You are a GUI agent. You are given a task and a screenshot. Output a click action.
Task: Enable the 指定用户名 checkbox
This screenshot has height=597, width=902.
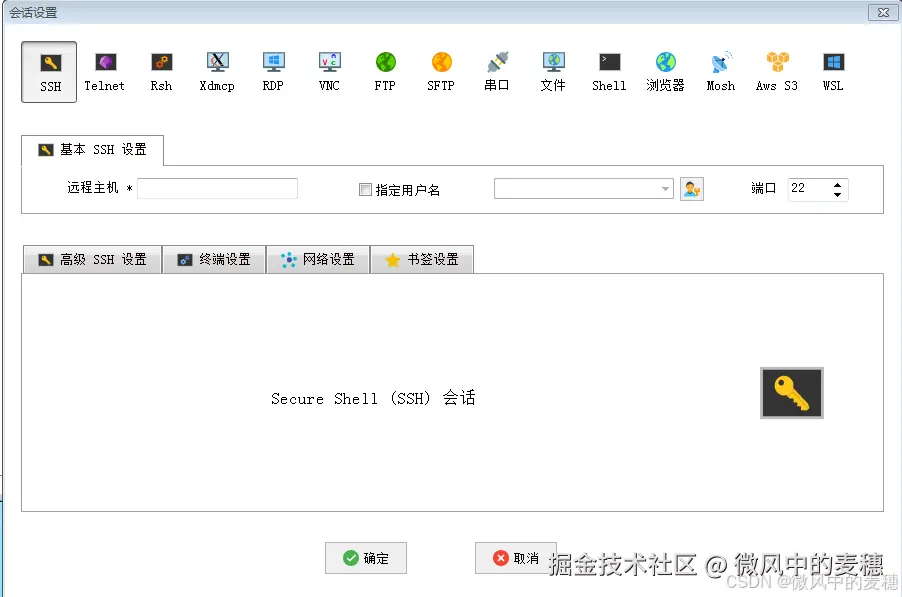[366, 188]
